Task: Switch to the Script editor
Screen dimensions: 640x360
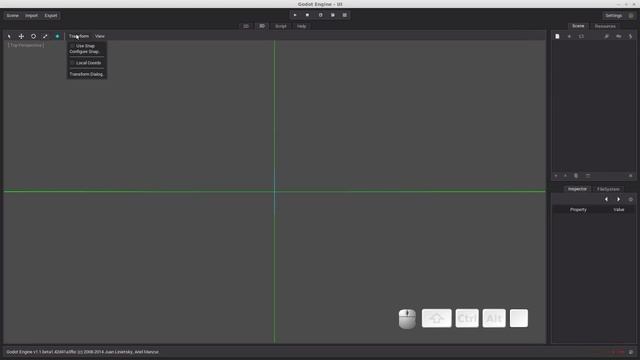Action: click(x=281, y=26)
